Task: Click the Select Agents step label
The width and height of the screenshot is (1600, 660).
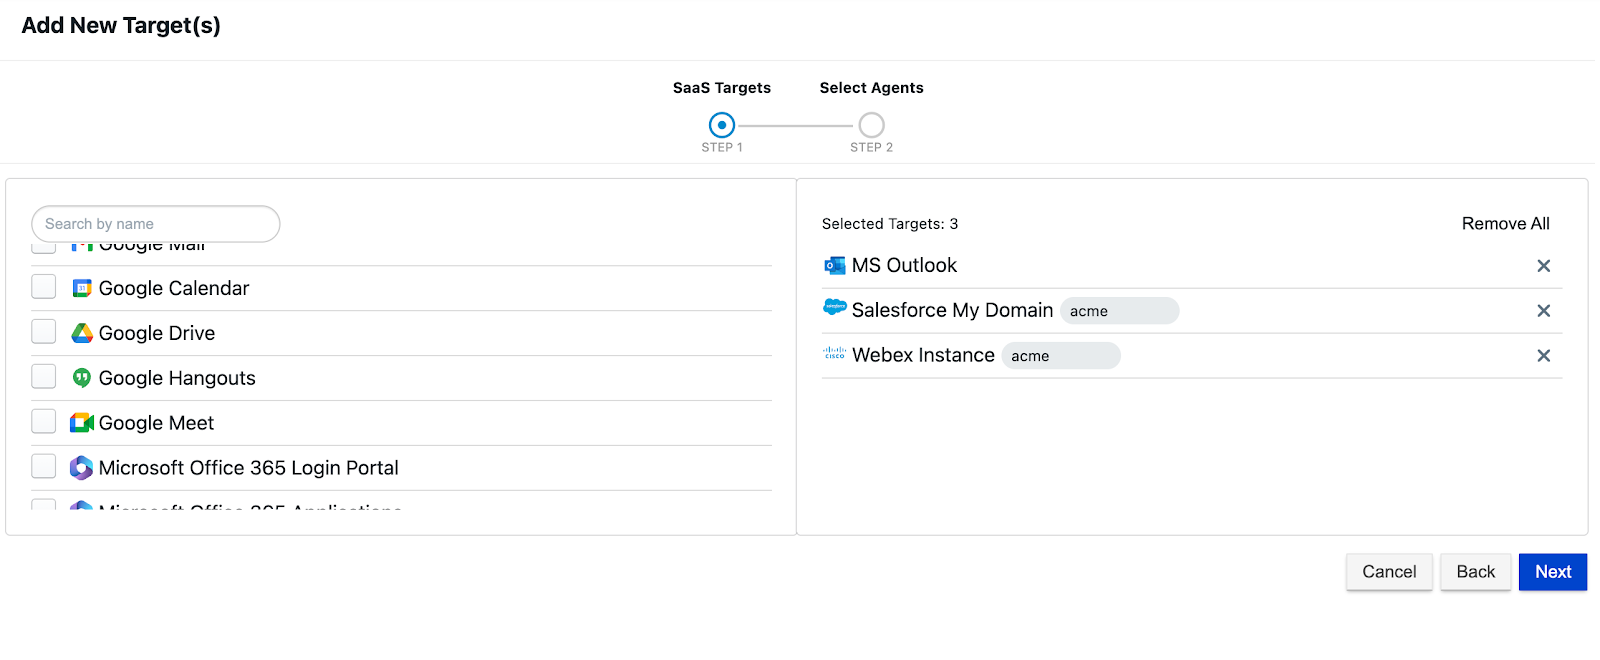Action: click(872, 88)
